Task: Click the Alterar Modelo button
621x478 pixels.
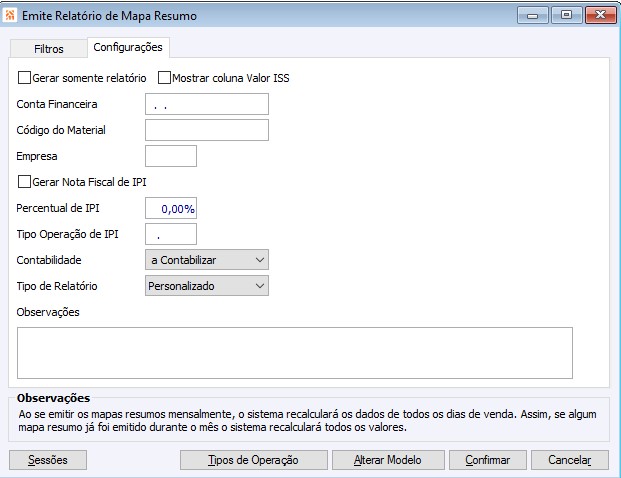Action: pos(388,460)
